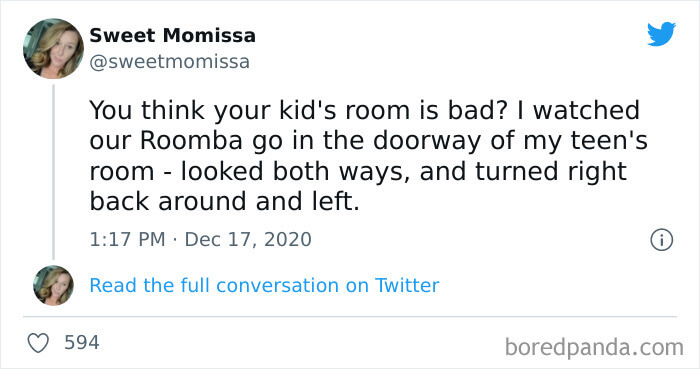The width and height of the screenshot is (700, 369).
Task: Click the Dec 17, 2020 date text
Action: click(x=248, y=240)
